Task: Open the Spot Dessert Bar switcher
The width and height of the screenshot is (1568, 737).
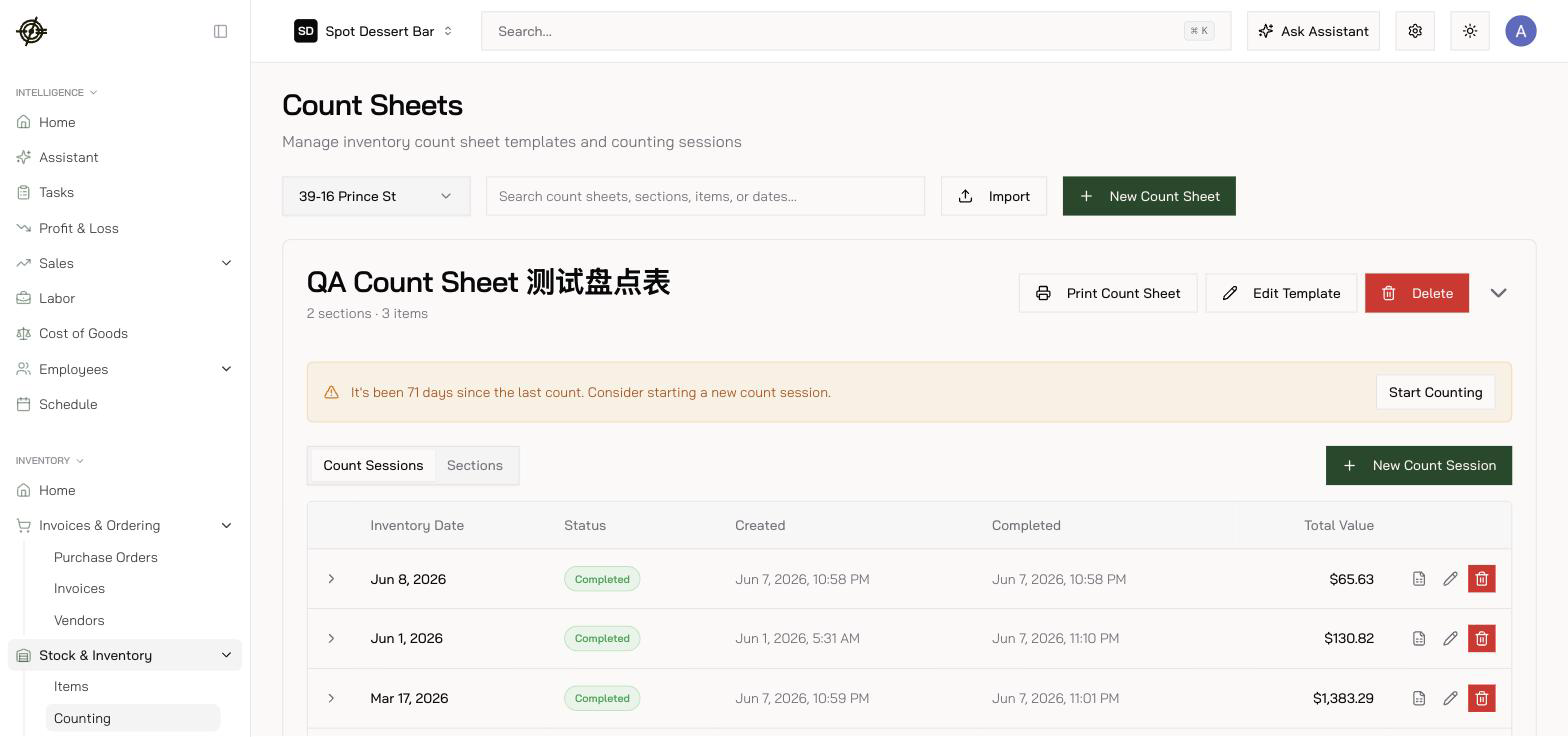Action: click(374, 31)
